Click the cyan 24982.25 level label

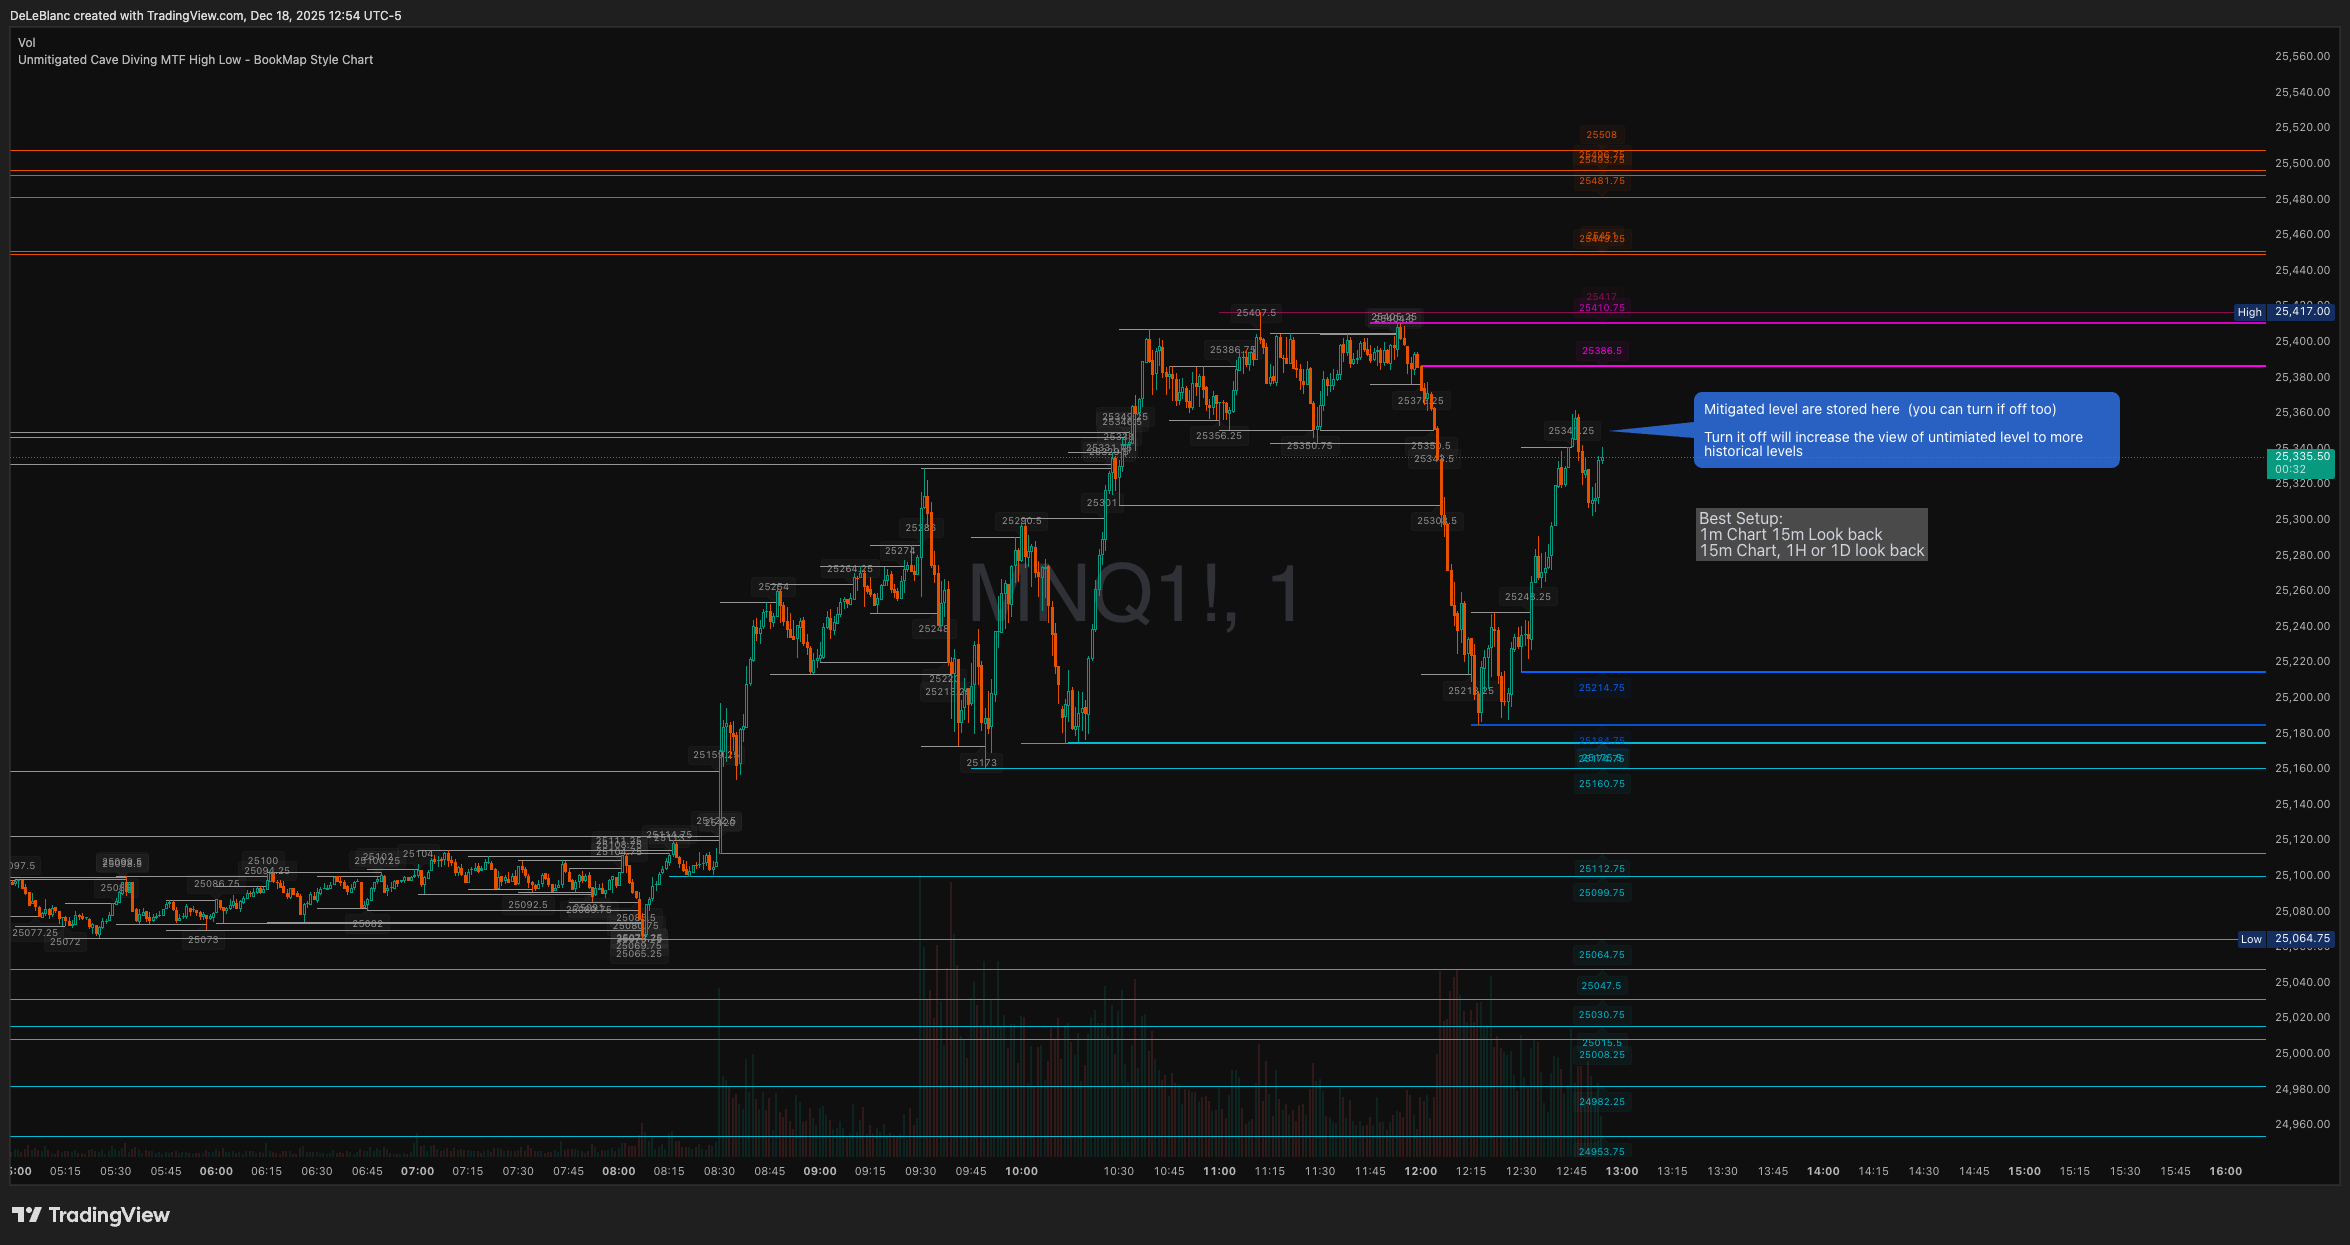pos(1601,1102)
